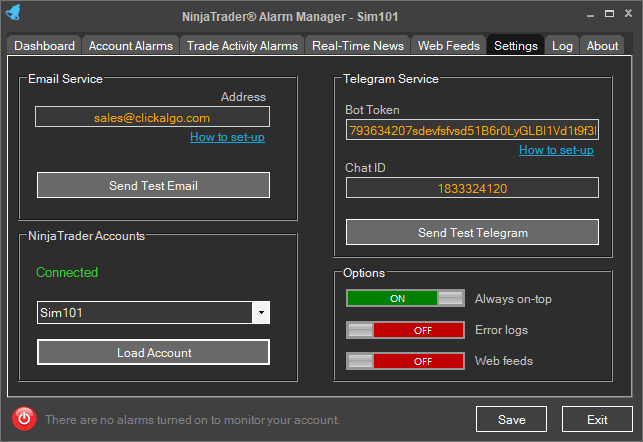This screenshot has height=442, width=643.
Task: Click the Bot Token input field
Action: click(x=472, y=130)
